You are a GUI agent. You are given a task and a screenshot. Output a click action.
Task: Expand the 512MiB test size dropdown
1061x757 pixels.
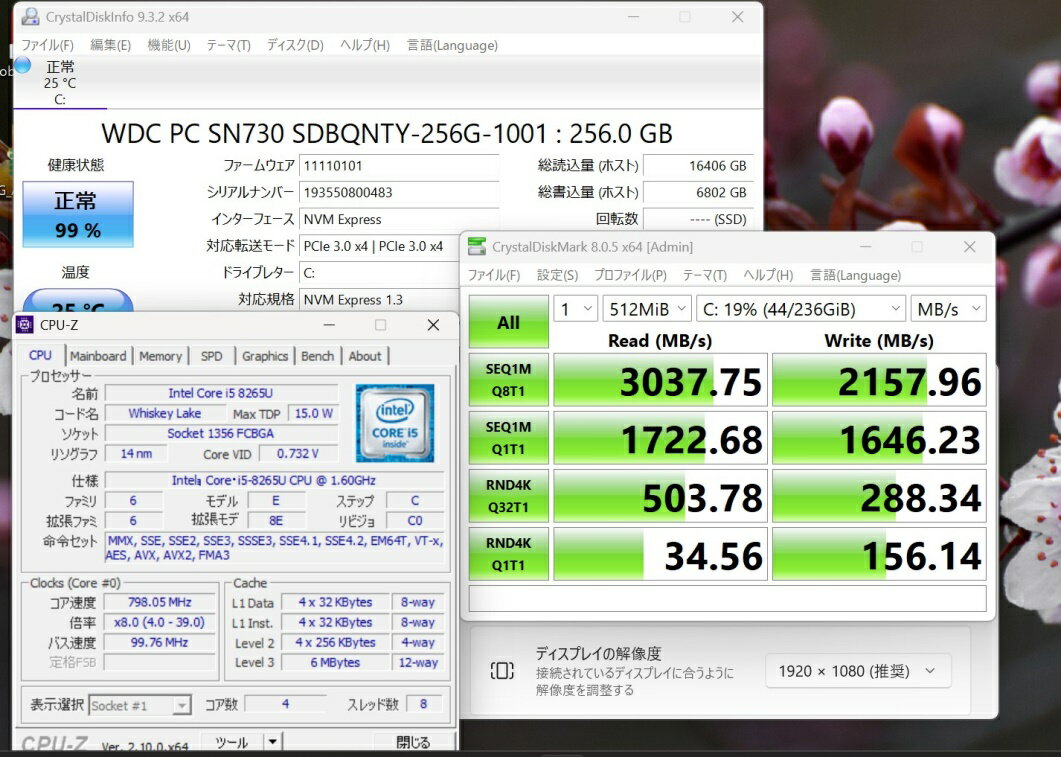646,309
